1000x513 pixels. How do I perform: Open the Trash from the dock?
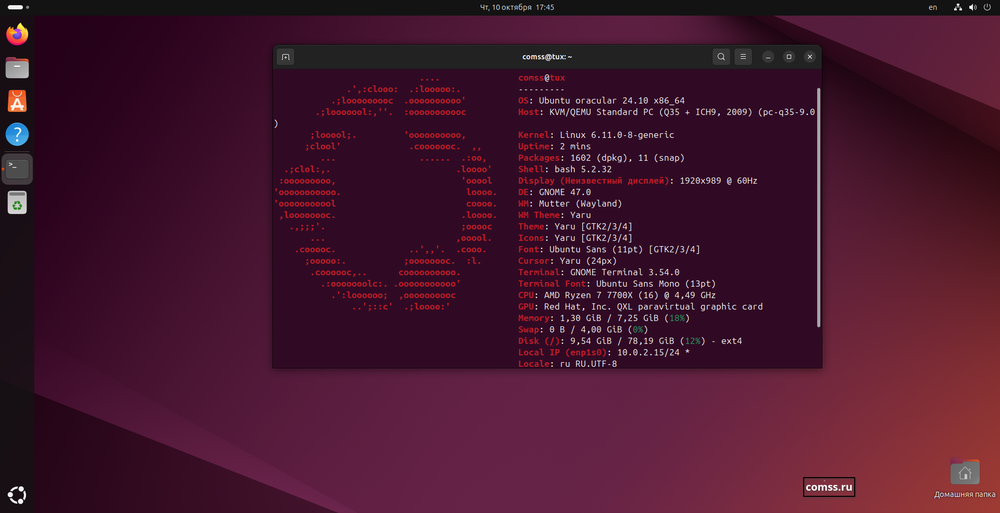click(x=17, y=202)
